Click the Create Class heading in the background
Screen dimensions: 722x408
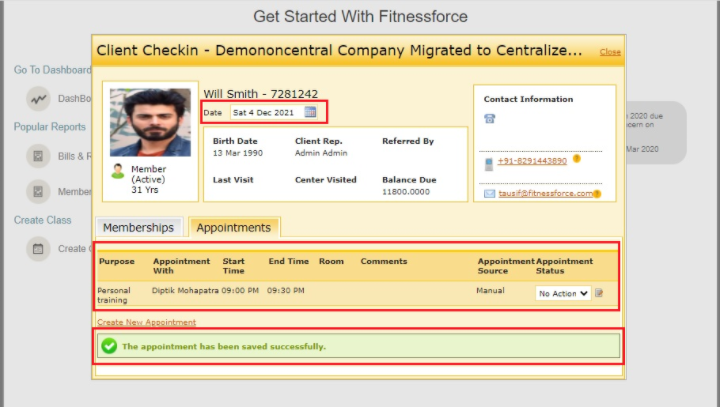click(x=42, y=220)
